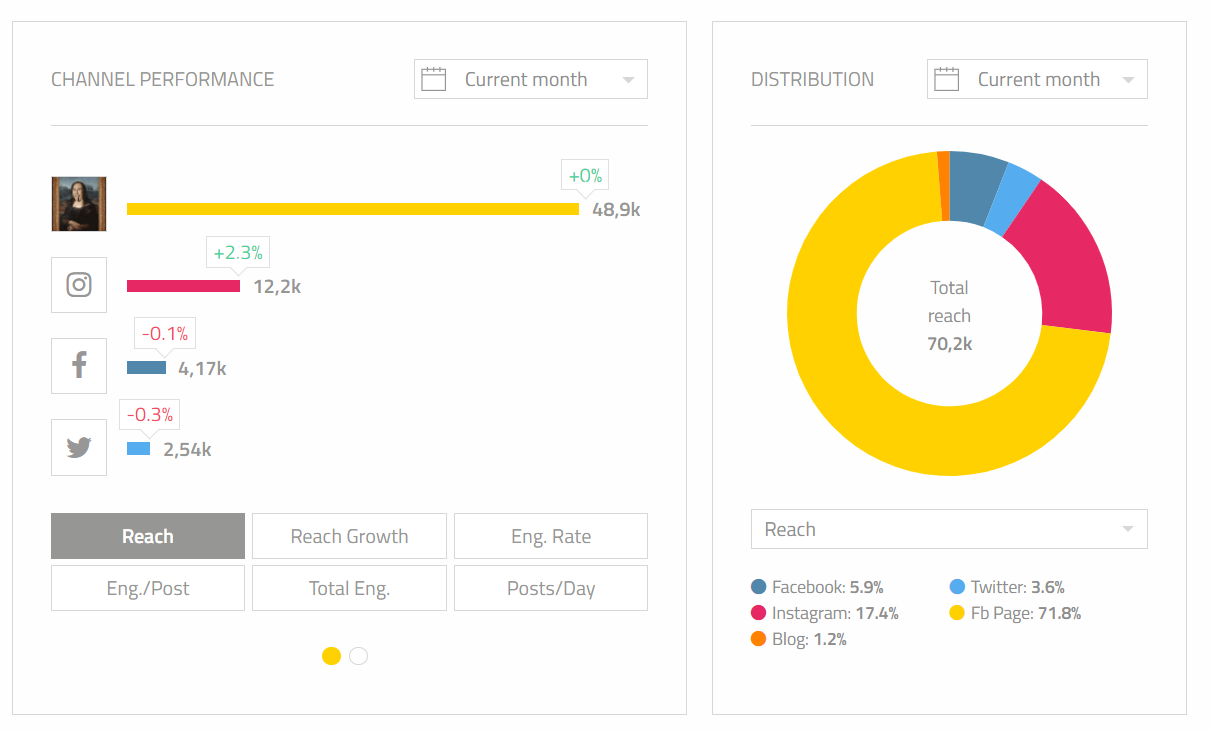The image size is (1210, 730).
Task: Click the Twitter bird icon
Action: point(79,447)
